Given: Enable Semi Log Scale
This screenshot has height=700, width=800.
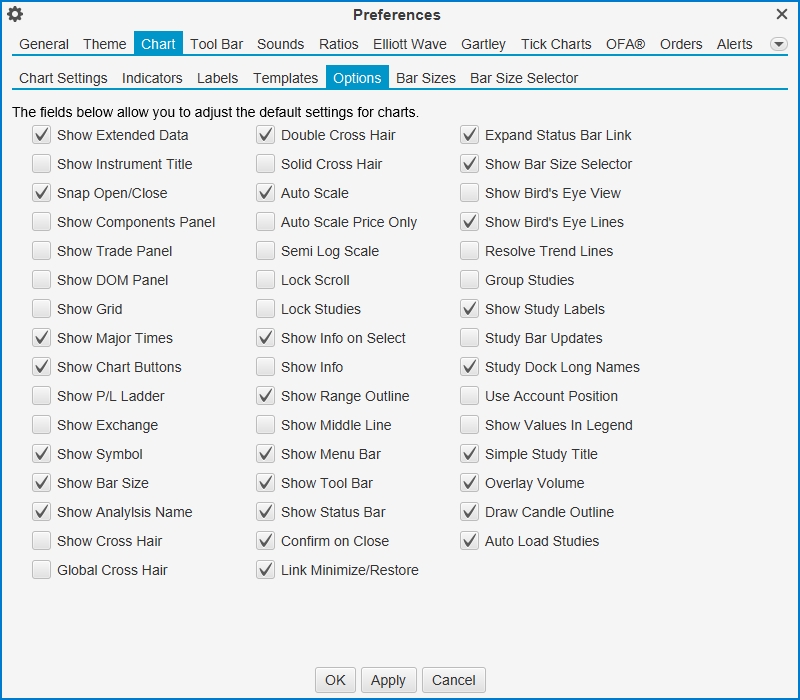Looking at the screenshot, I should 265,251.
